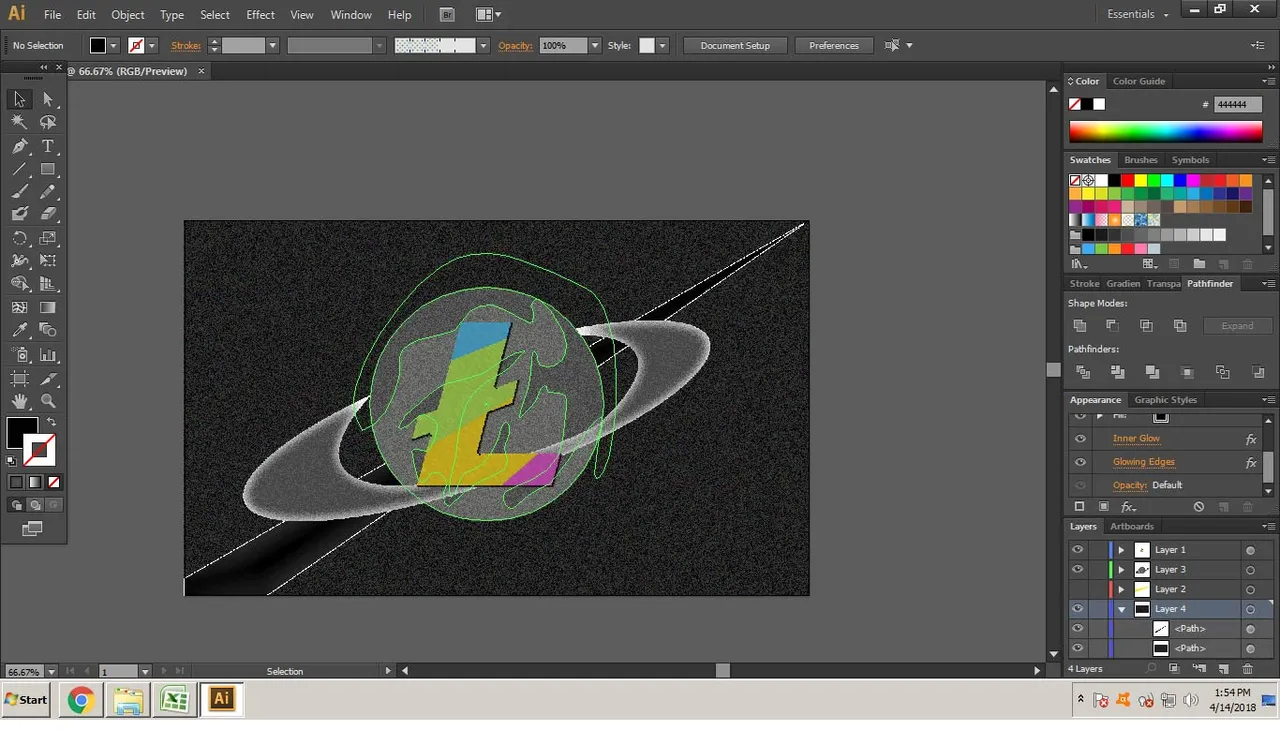Select the Paintbrush tool
Screen dimensions: 1280x730
[19, 192]
